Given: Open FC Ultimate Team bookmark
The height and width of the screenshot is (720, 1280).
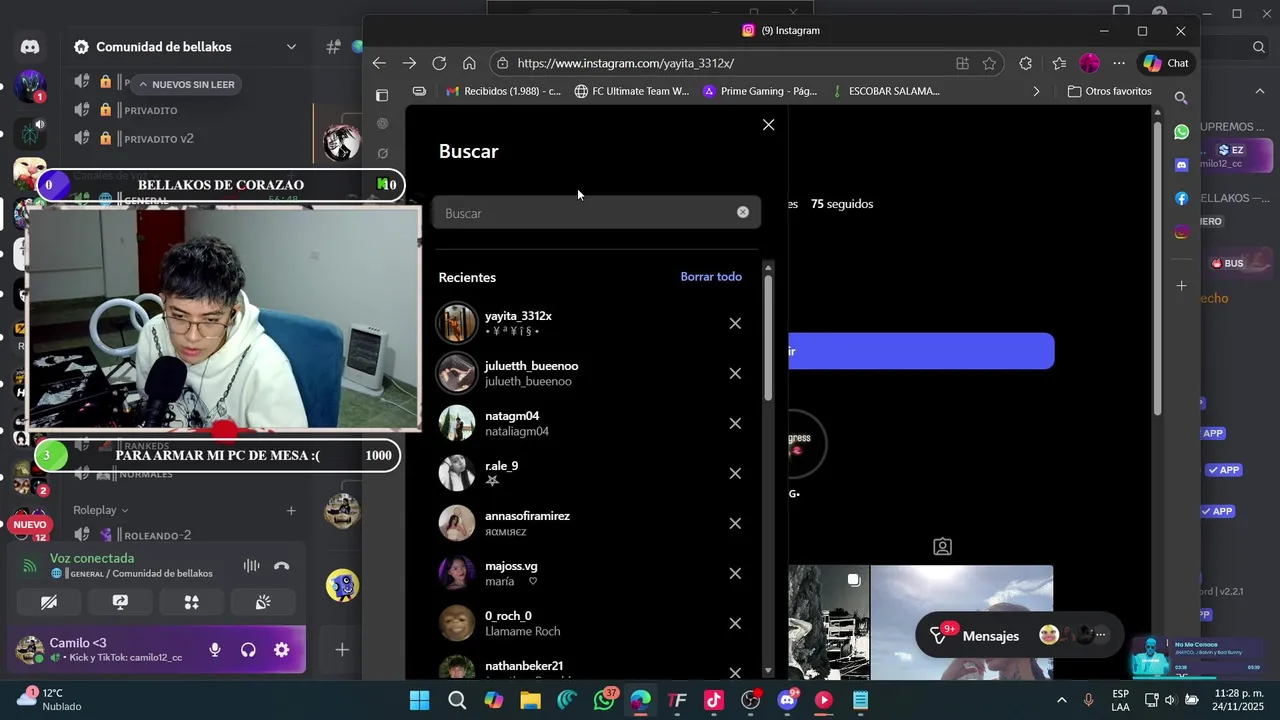Looking at the screenshot, I should pos(632,91).
